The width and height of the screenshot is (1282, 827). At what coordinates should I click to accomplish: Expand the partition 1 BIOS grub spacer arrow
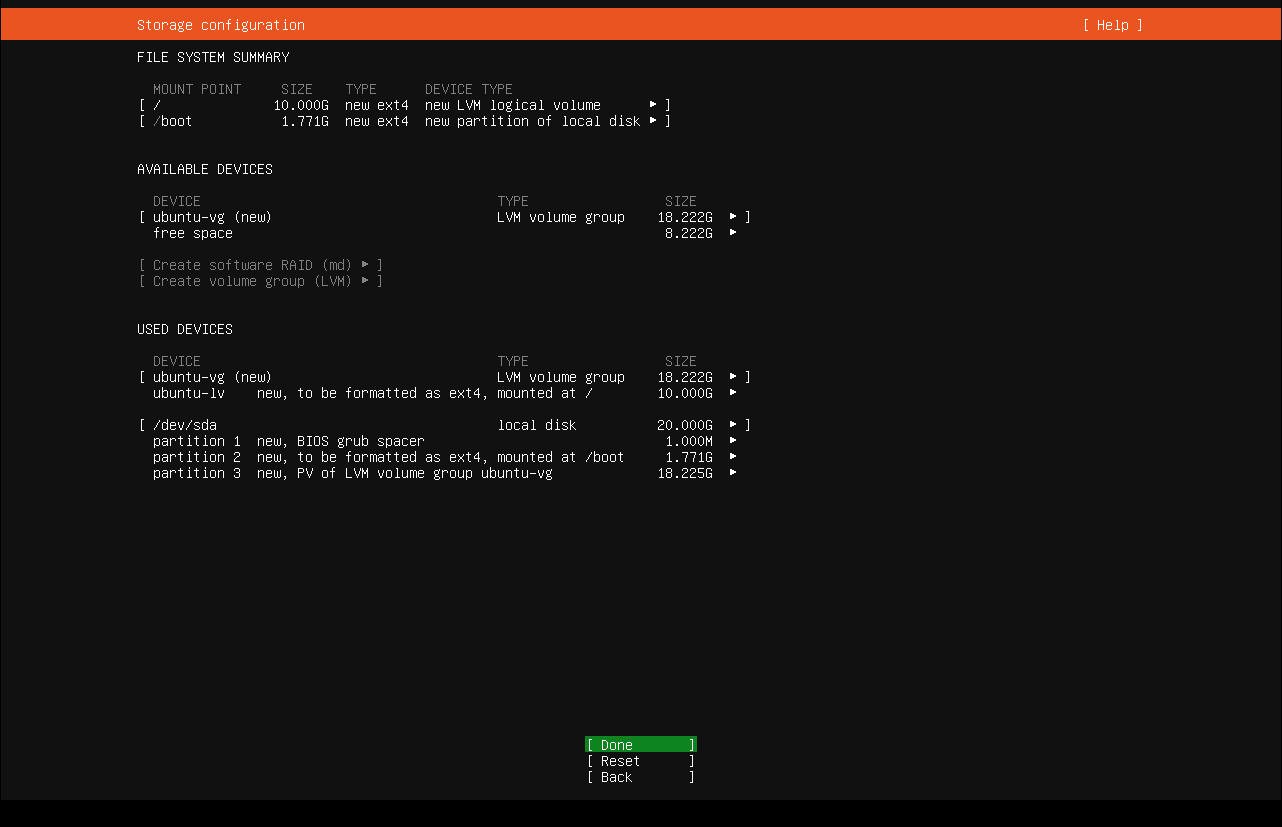[x=733, y=441]
